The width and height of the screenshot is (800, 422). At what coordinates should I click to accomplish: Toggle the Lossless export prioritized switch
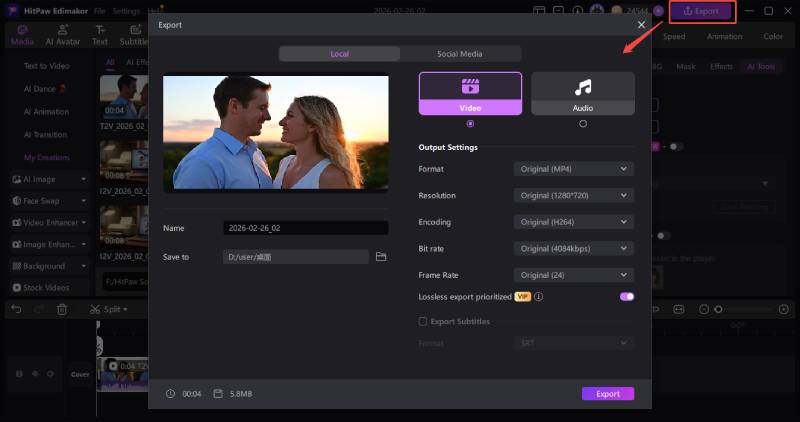tap(626, 297)
